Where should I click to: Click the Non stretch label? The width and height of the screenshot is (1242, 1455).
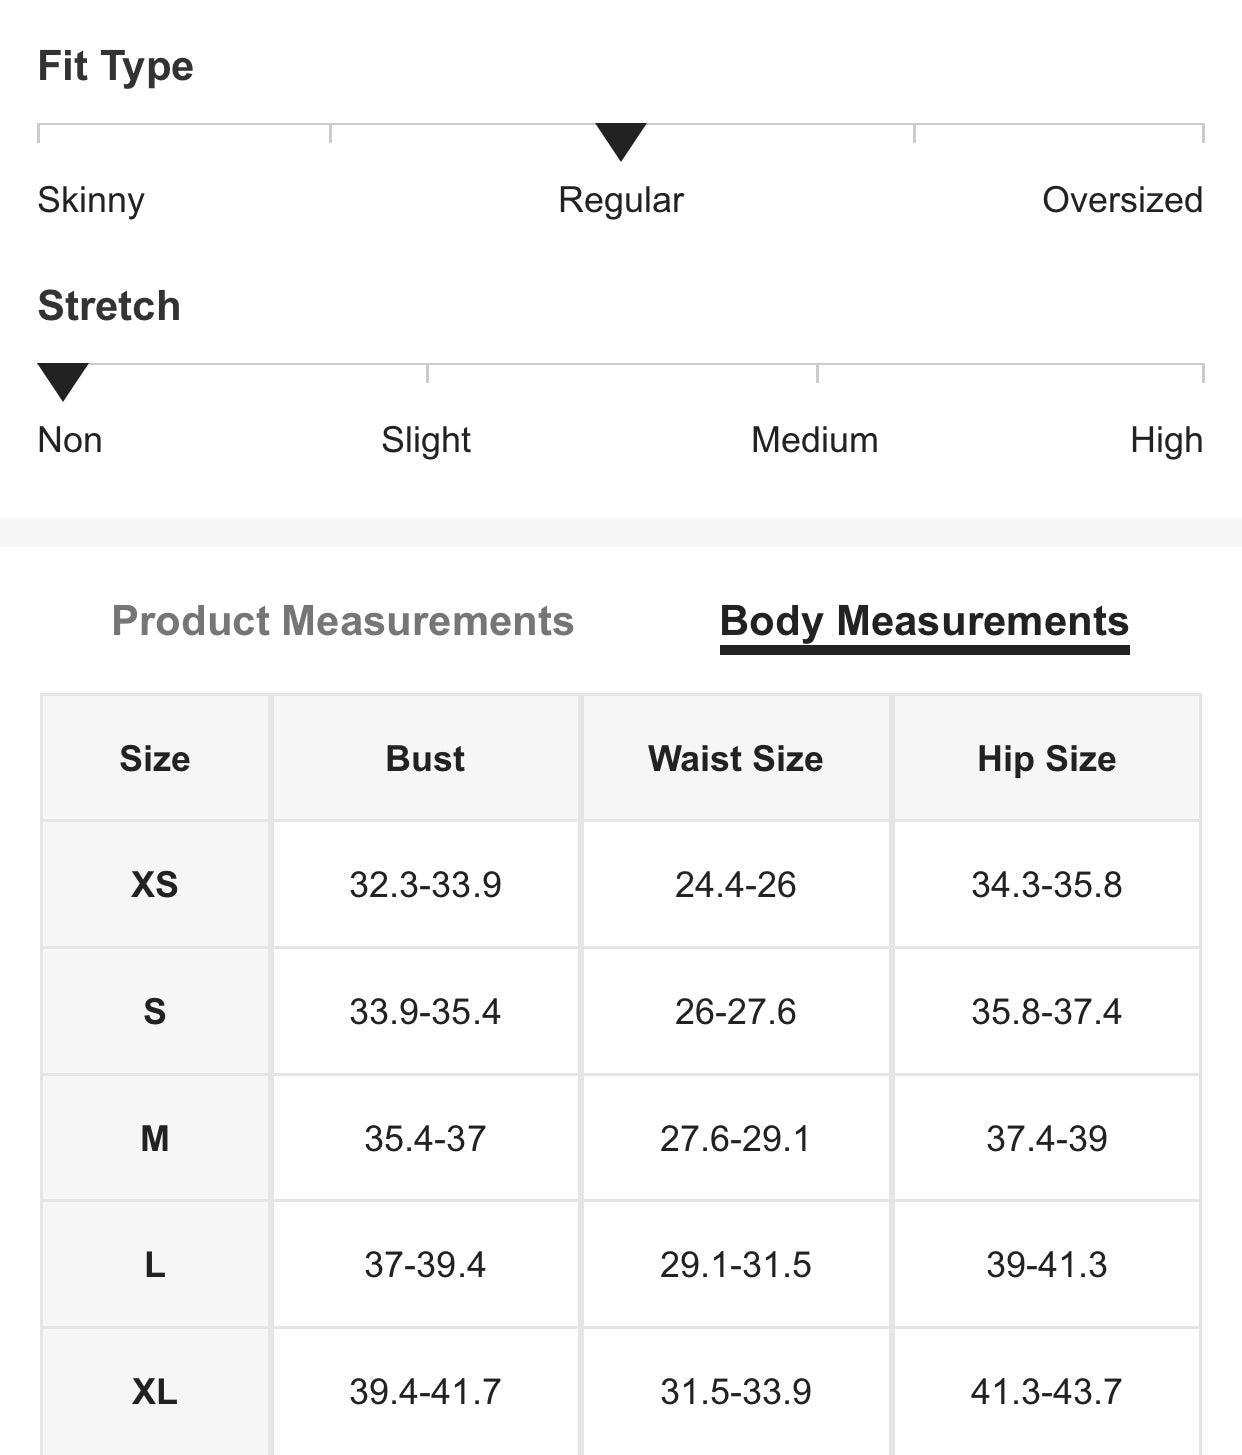(x=70, y=440)
